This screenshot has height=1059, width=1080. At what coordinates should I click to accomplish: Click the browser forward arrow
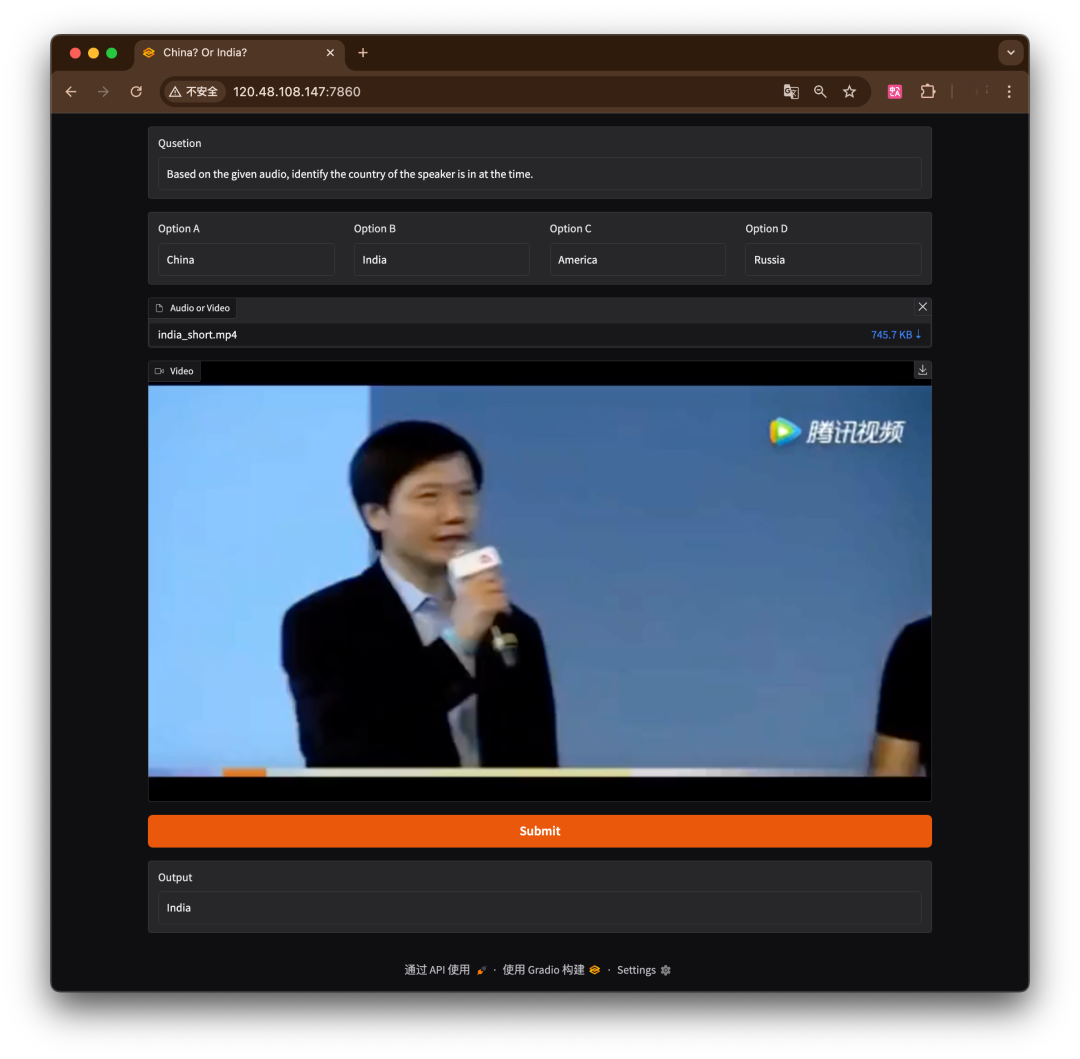(103, 92)
